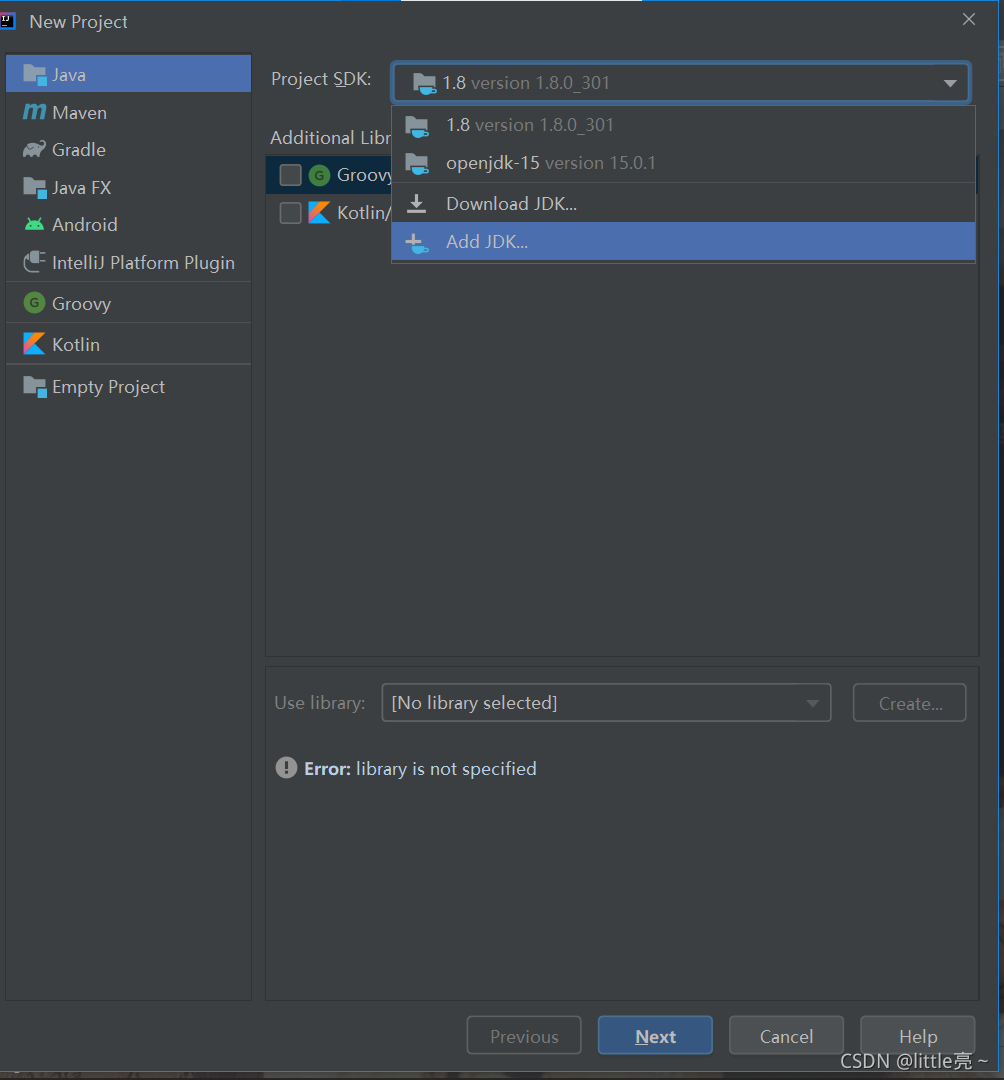
Task: Select IntelliJ Platform Plugin project type
Action: click(128, 262)
